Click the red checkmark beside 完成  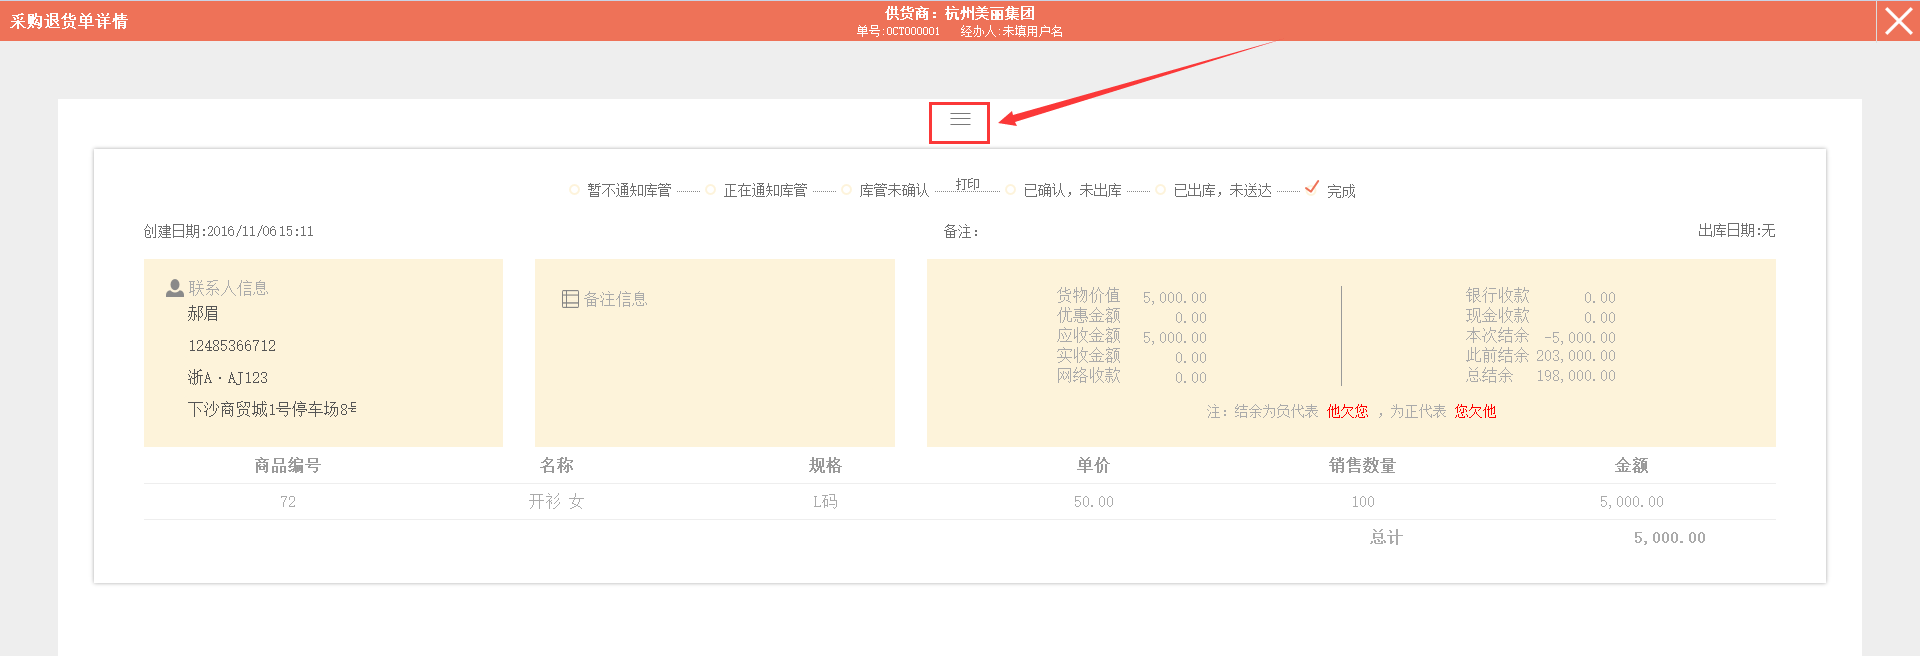click(x=1312, y=188)
